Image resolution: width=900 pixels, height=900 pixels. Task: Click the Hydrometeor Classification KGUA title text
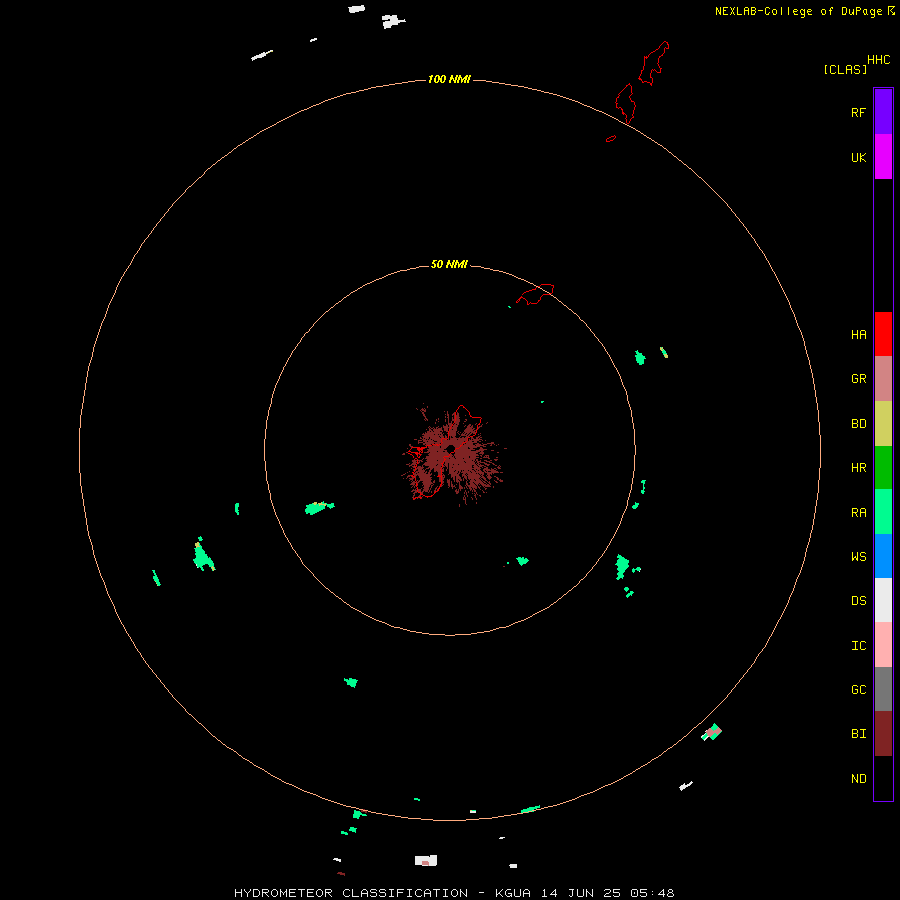[x=454, y=893]
